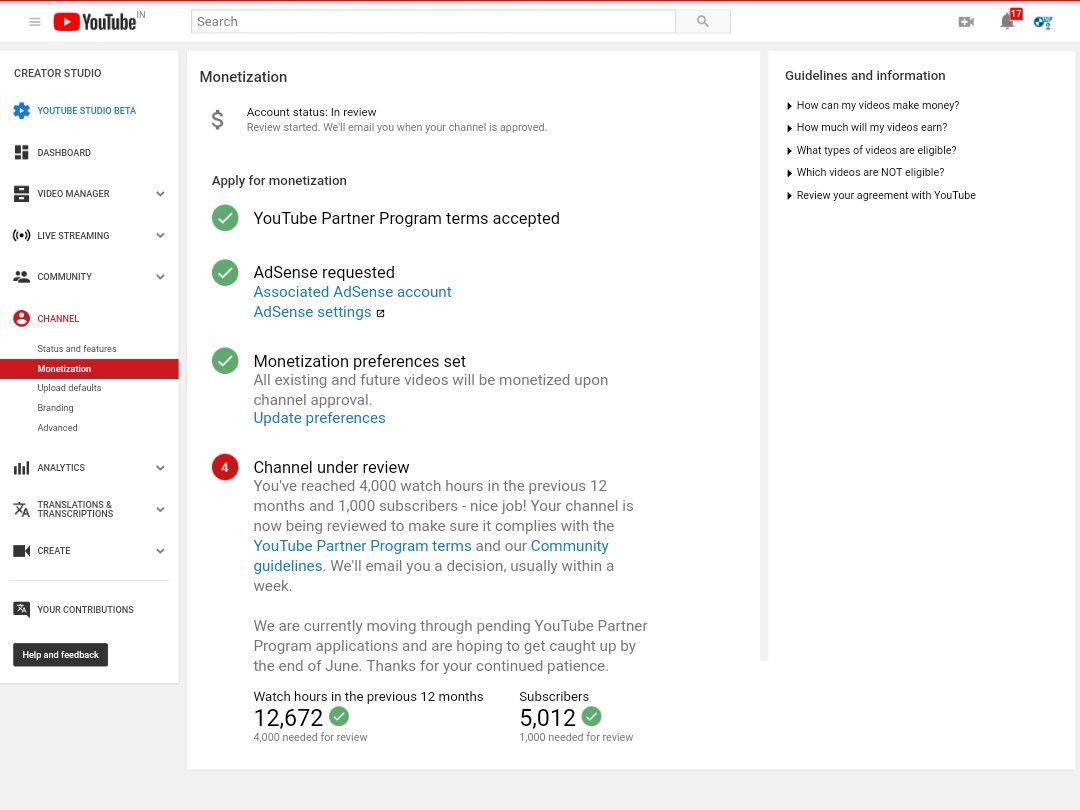The width and height of the screenshot is (1080, 810).
Task: Click the Channel person icon
Action: [21, 318]
